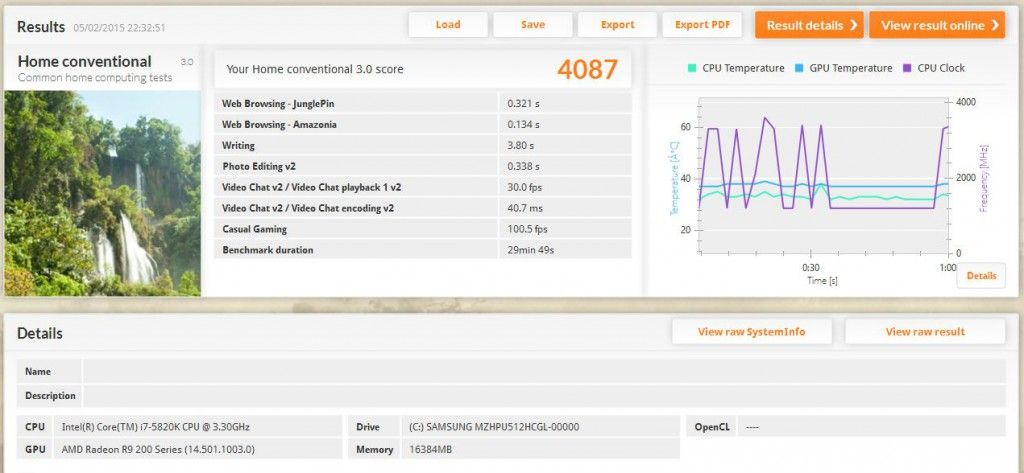Click the Name input field

pyautogui.click(x=544, y=371)
